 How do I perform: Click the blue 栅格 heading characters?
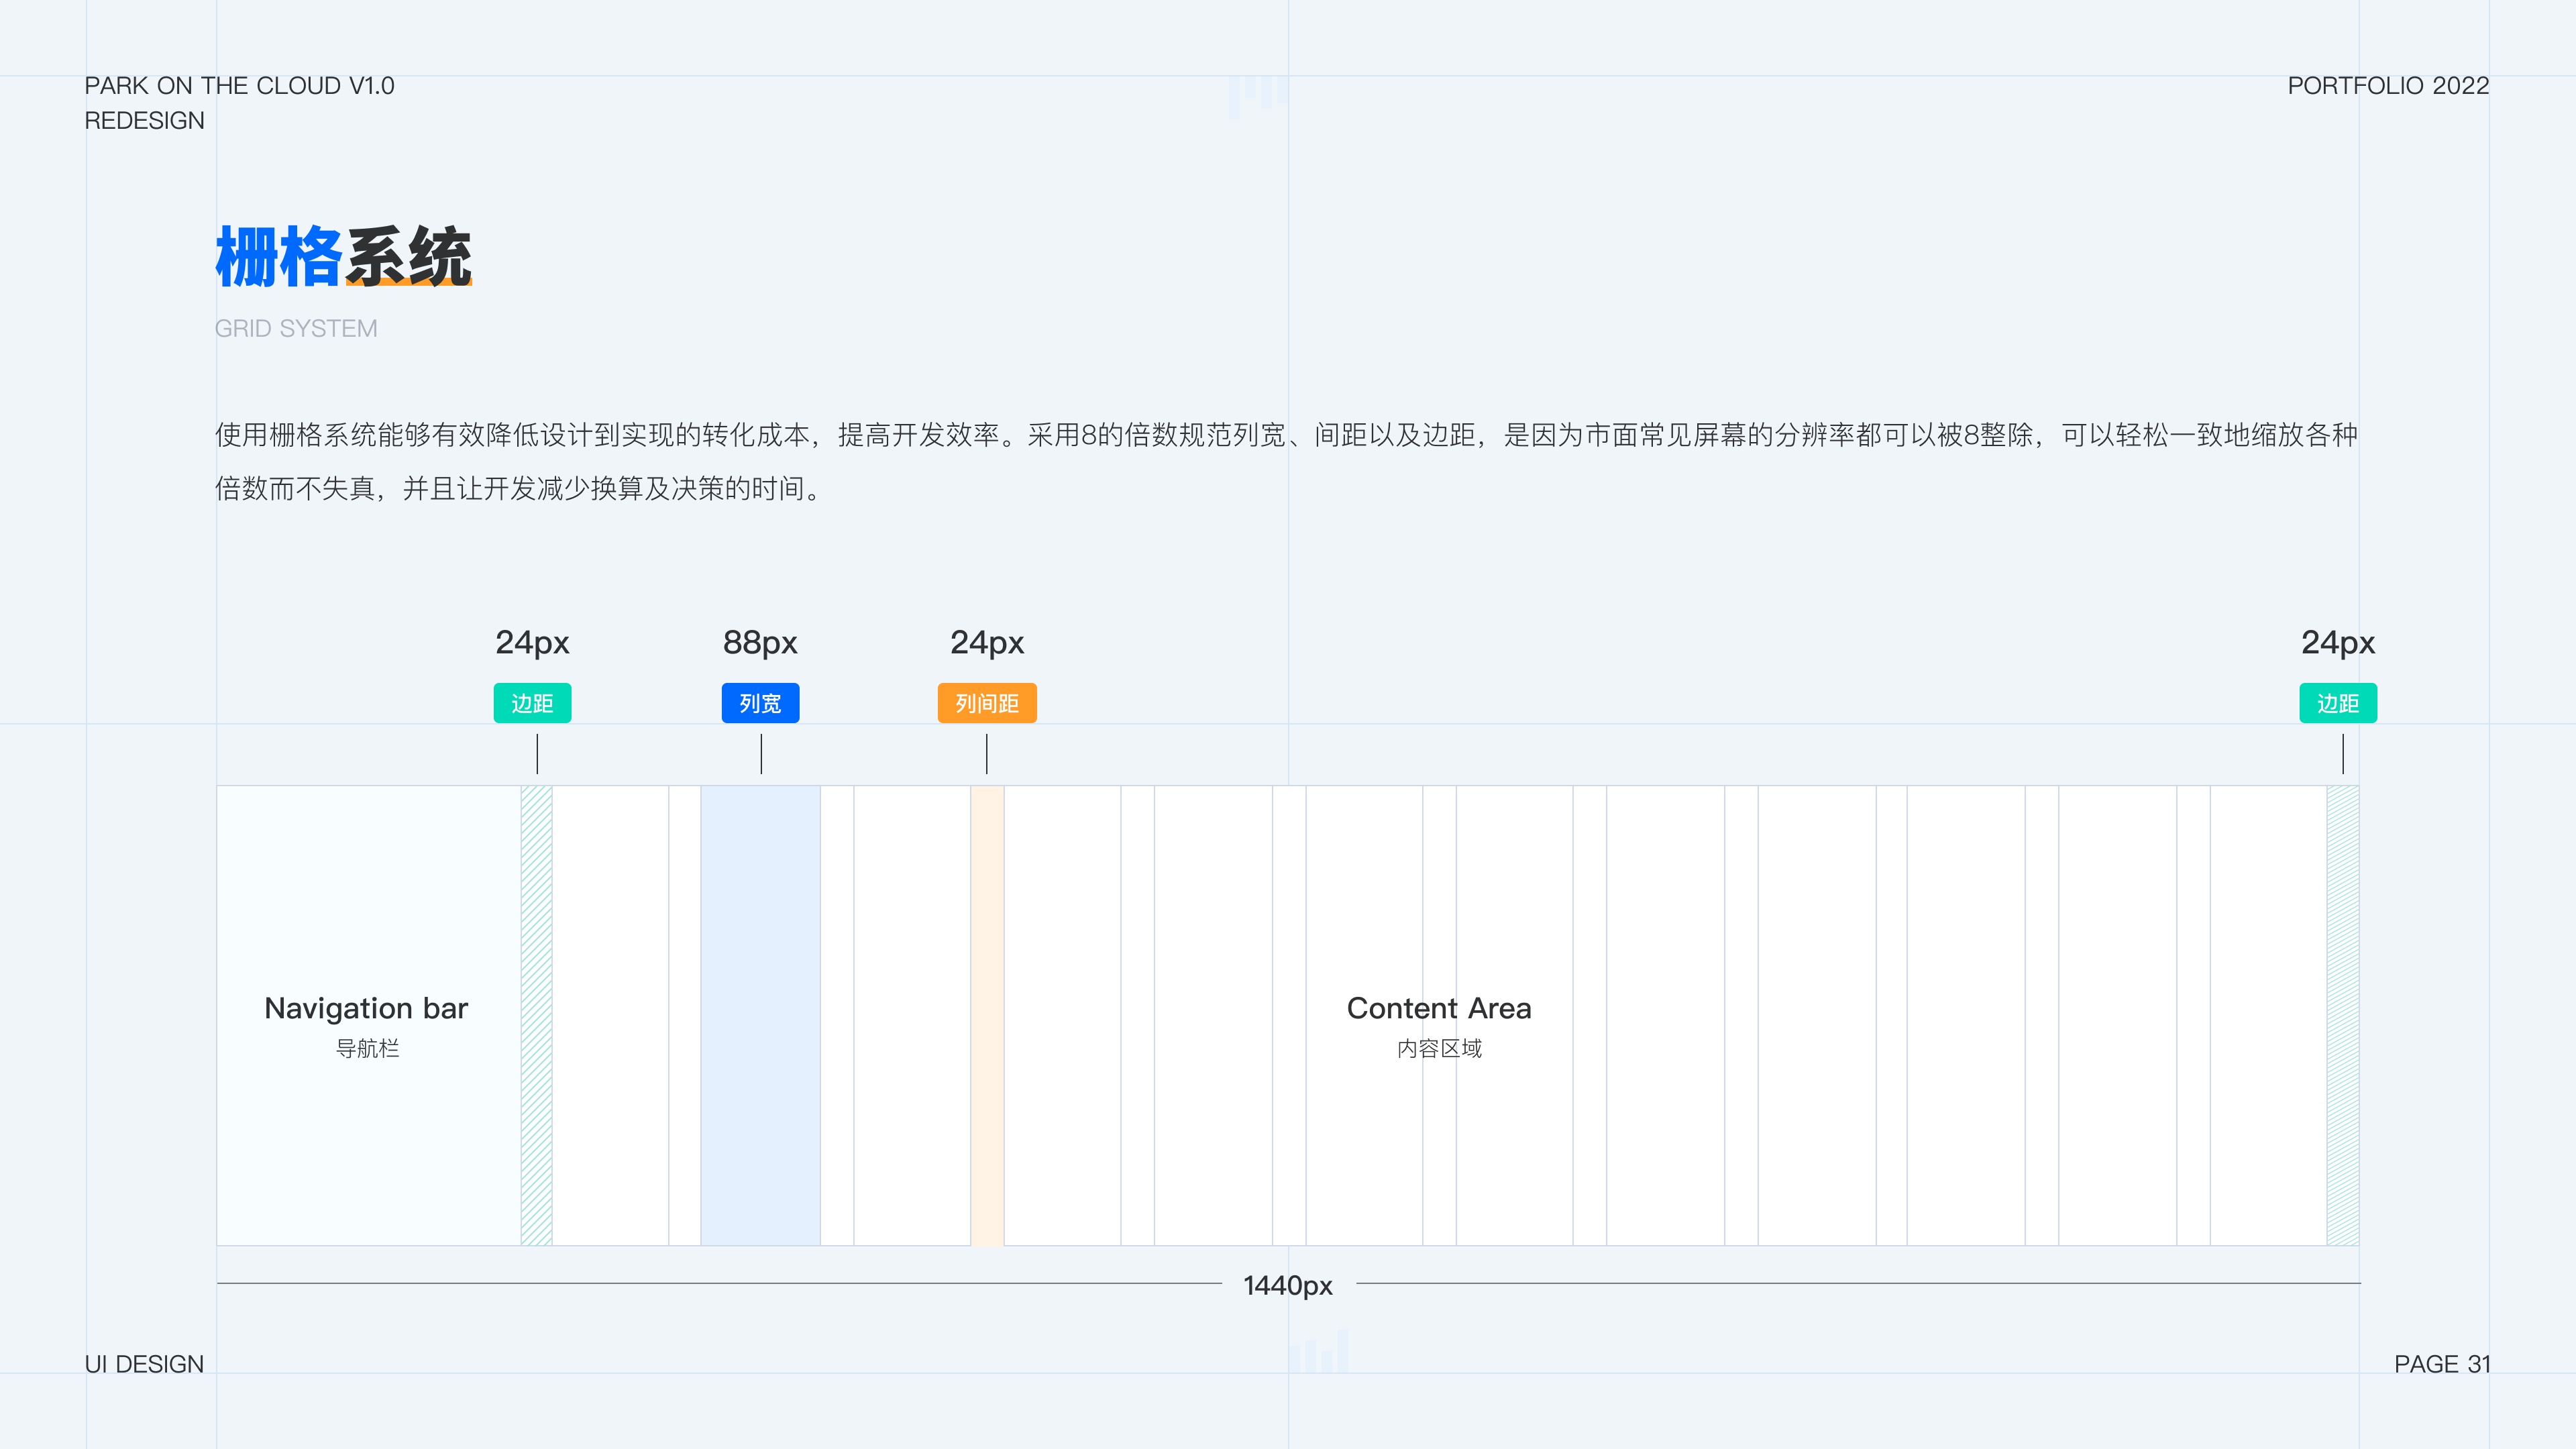pyautogui.click(x=279, y=257)
